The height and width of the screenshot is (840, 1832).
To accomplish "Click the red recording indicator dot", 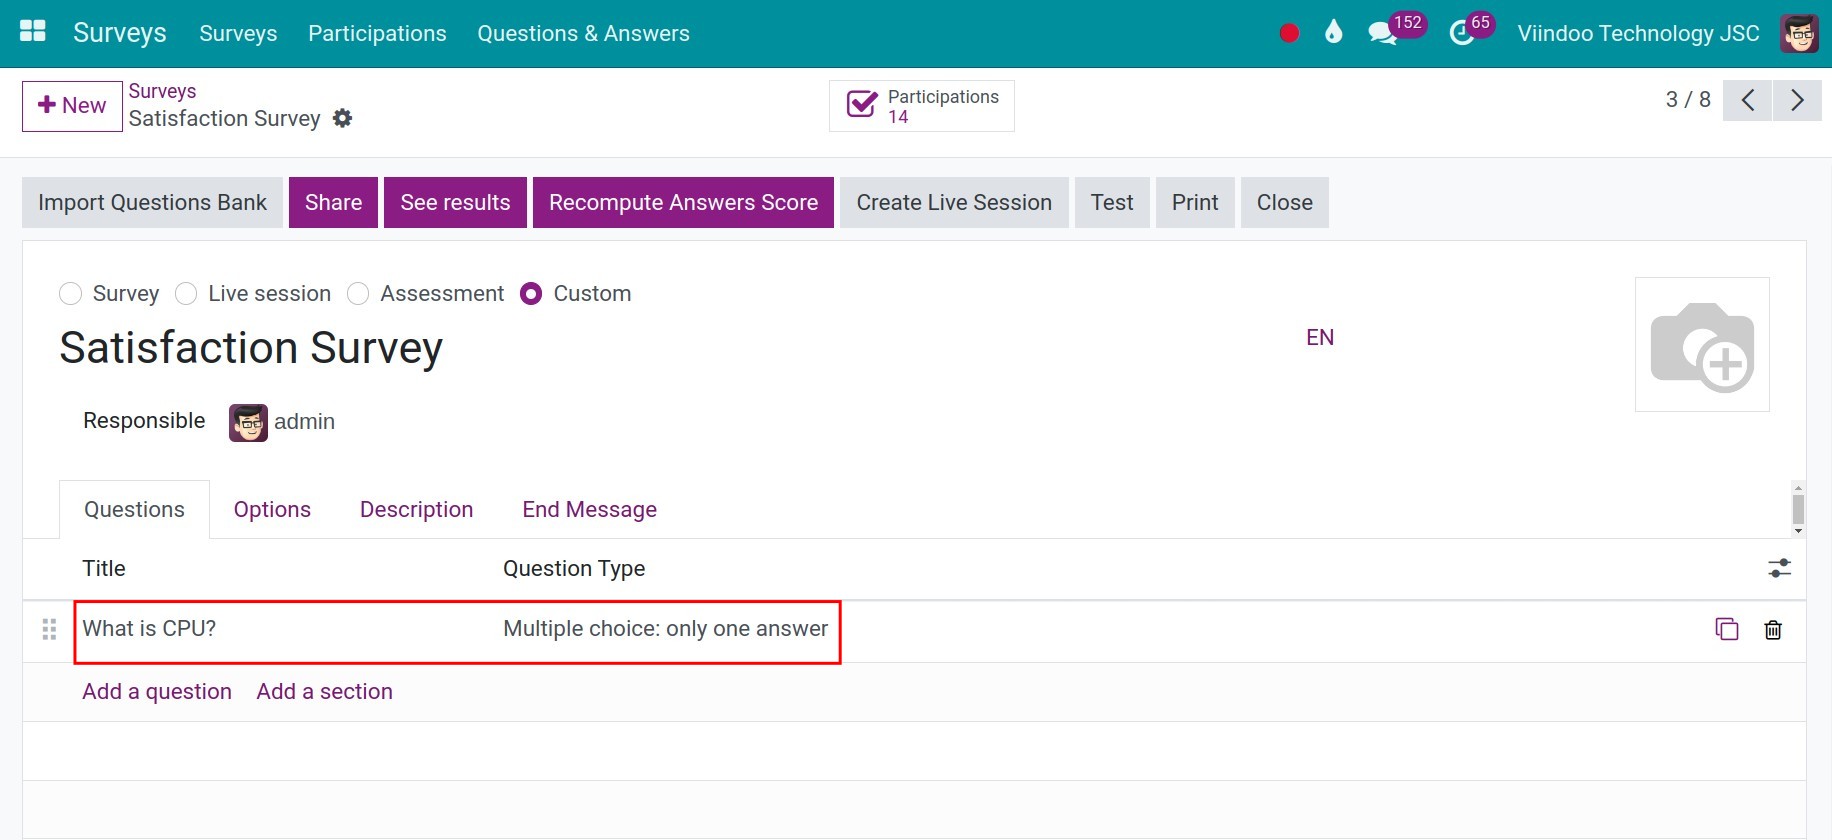I will point(1289,33).
